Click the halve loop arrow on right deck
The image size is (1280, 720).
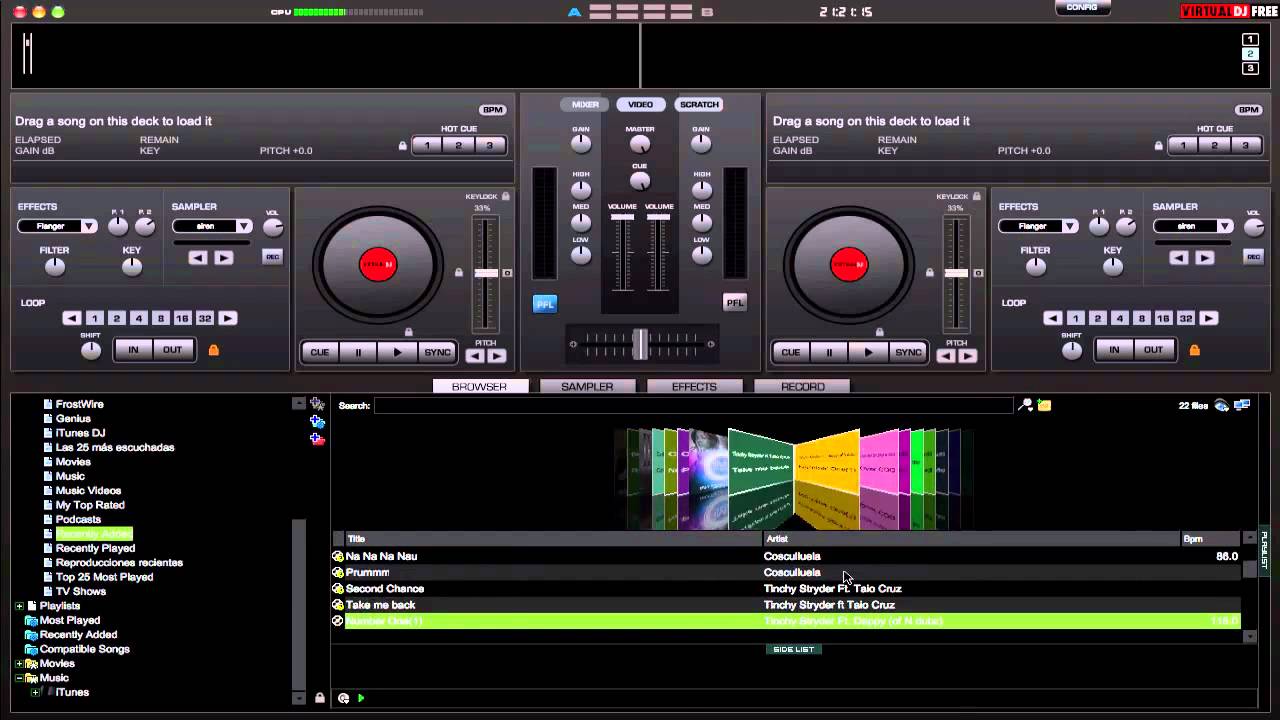(1052, 318)
